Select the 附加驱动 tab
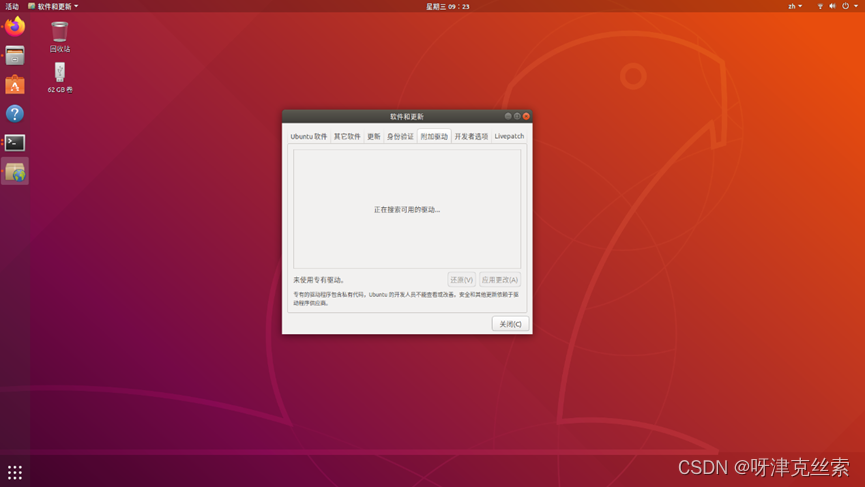The height and width of the screenshot is (487, 865). click(x=434, y=136)
